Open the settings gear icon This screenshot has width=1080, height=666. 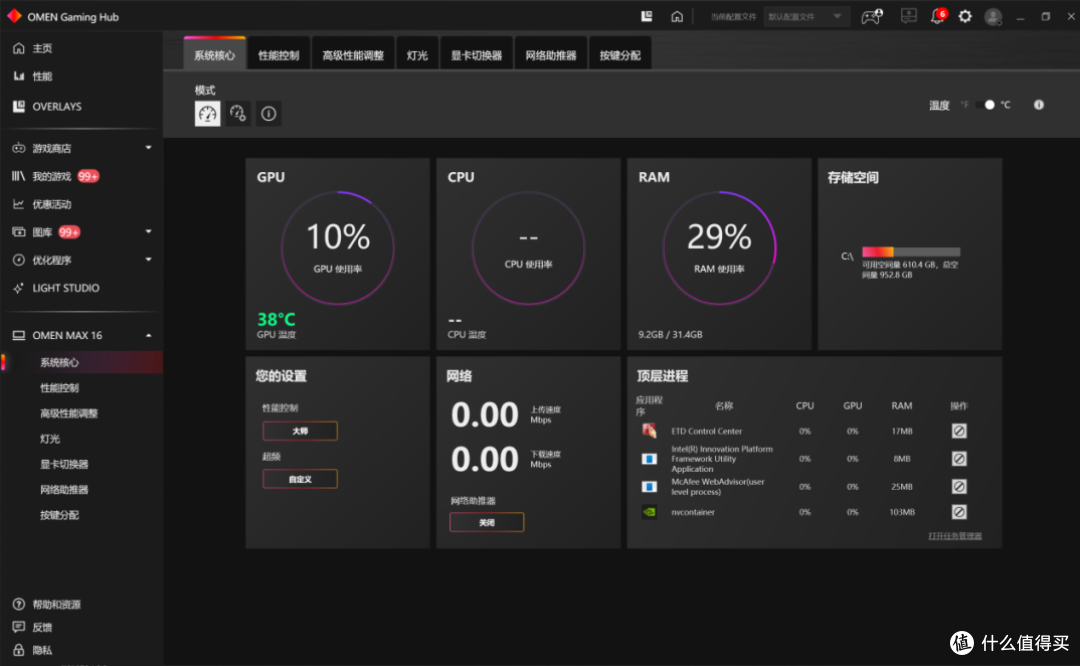tap(965, 16)
